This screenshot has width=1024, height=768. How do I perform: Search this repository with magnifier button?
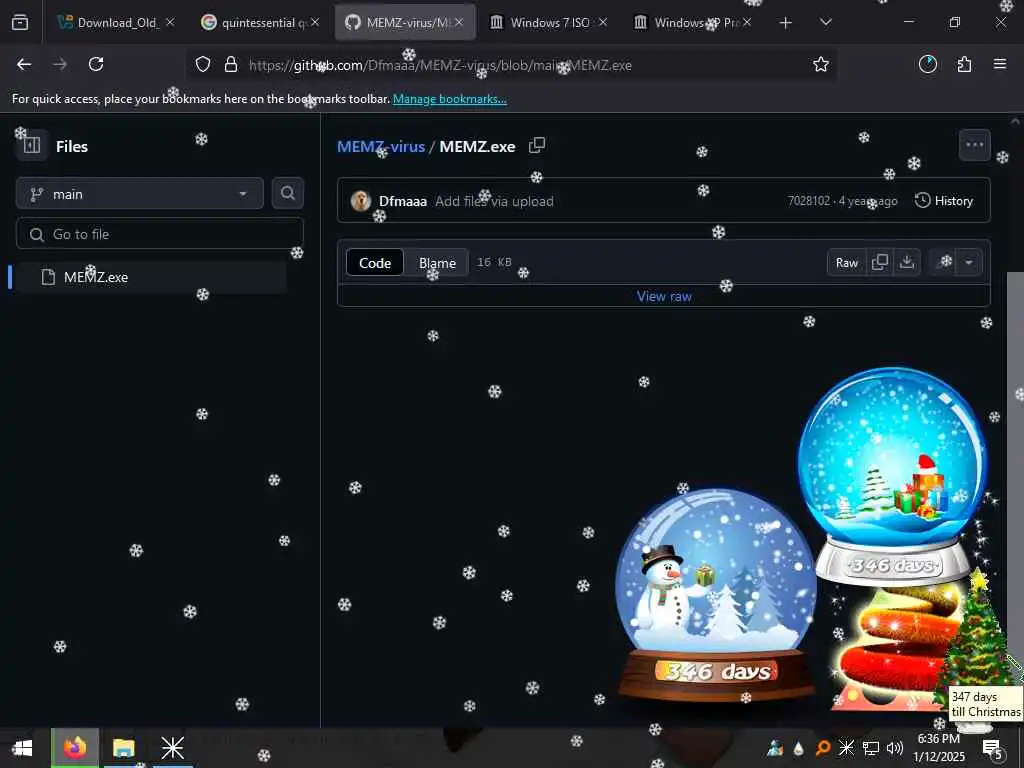coord(287,193)
